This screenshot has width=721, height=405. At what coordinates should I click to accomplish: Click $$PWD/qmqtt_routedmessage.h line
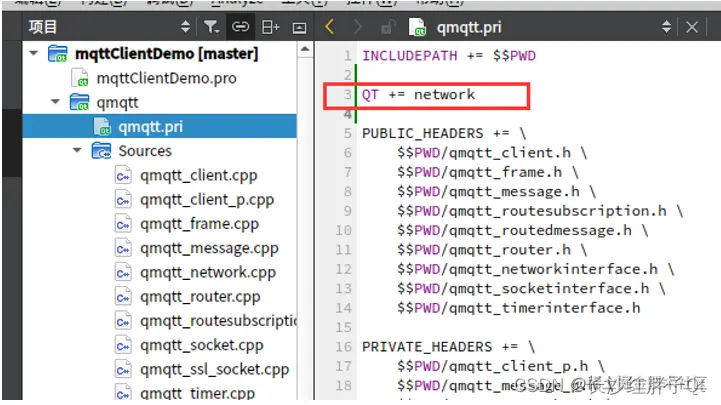click(523, 230)
